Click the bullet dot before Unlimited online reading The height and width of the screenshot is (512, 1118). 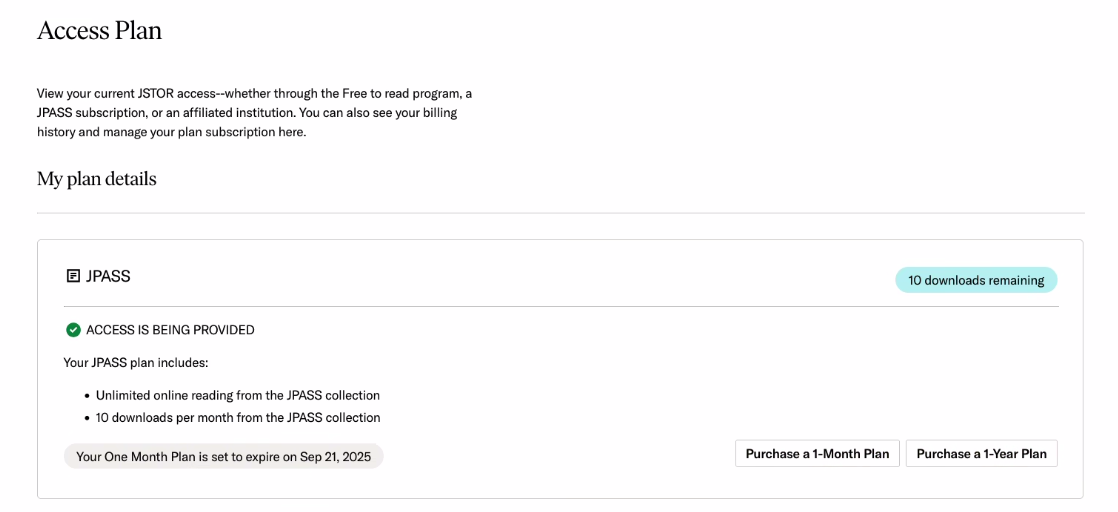(x=87, y=396)
